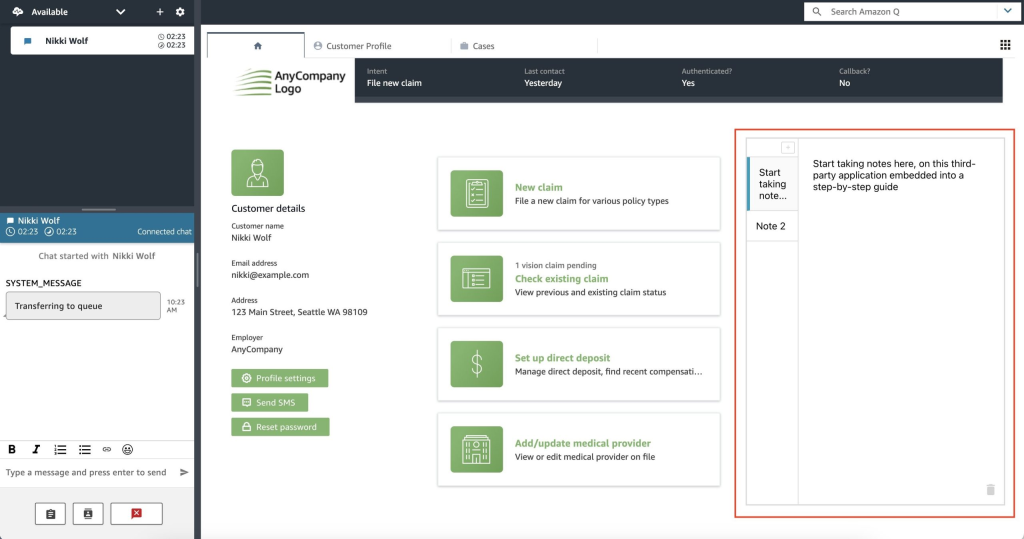Click the customer avatar icon
This screenshot has width=1024, height=539.
point(257,172)
